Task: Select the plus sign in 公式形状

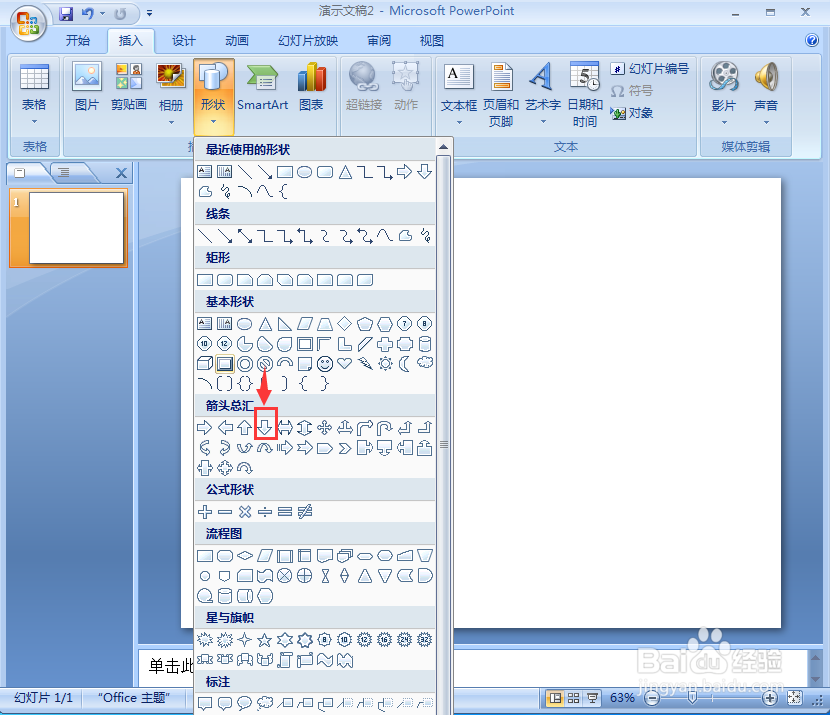Action: click(204, 512)
